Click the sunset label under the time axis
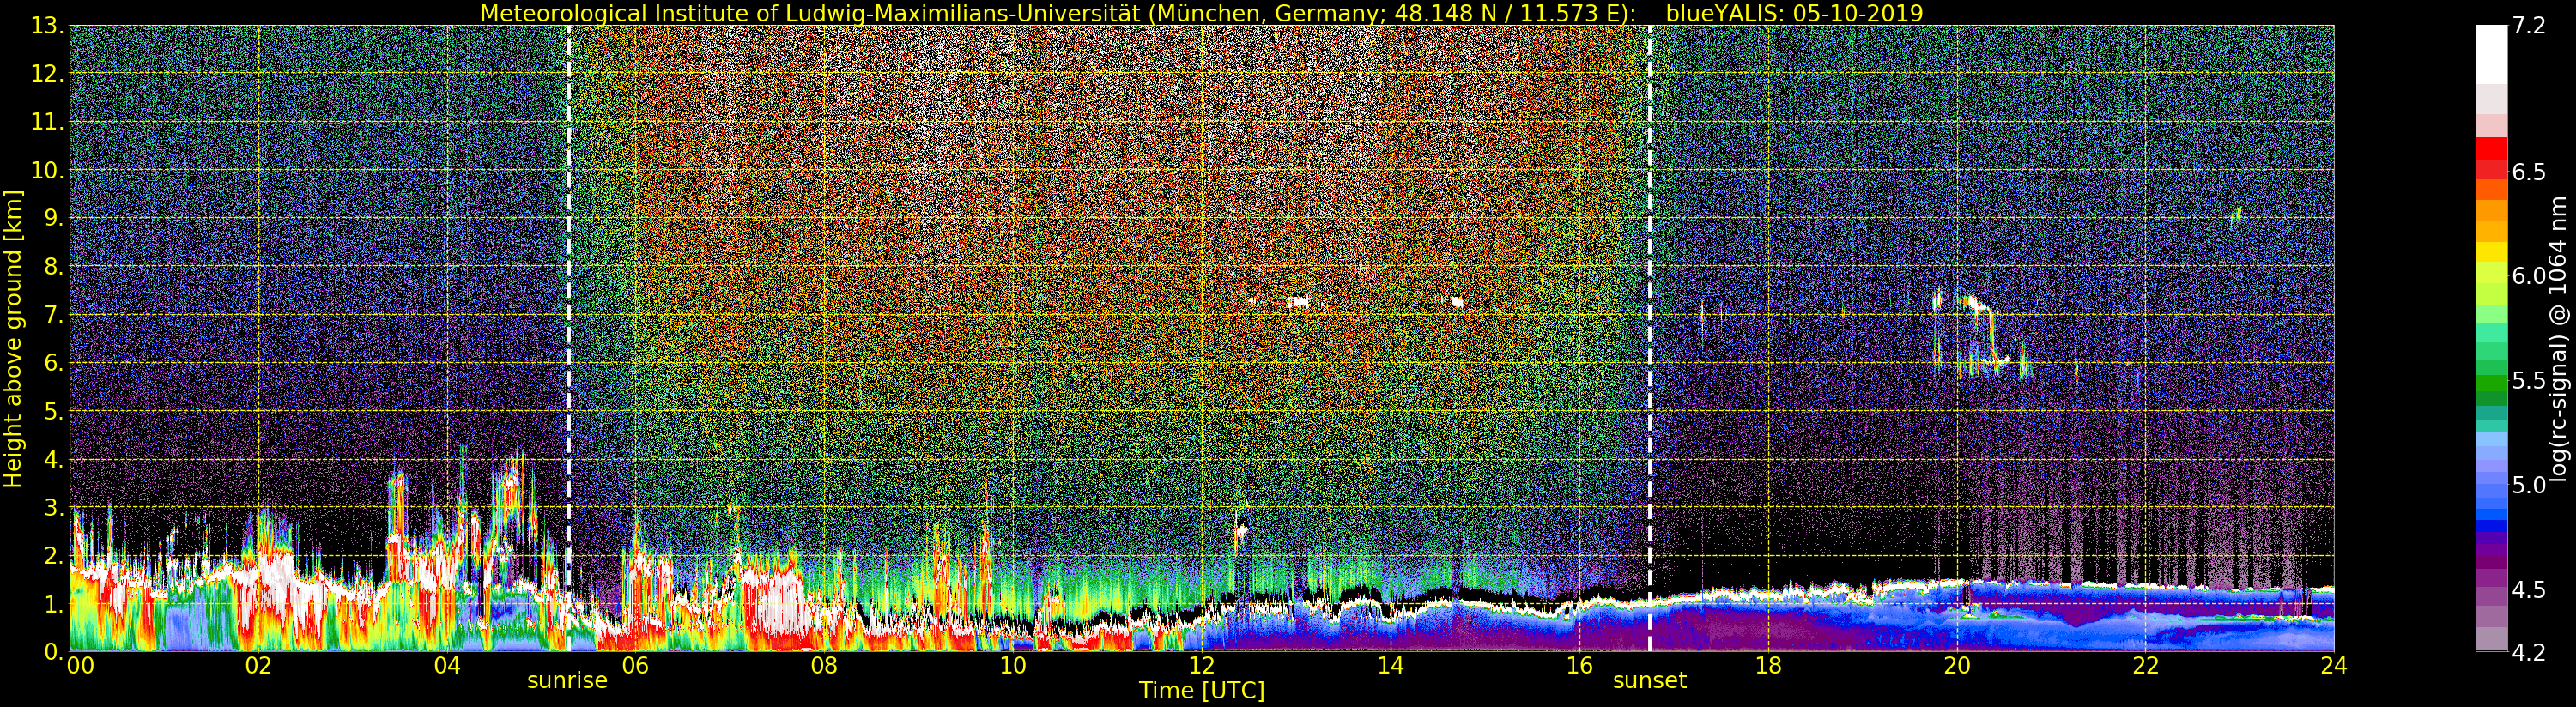2576x707 pixels. pos(1649,681)
